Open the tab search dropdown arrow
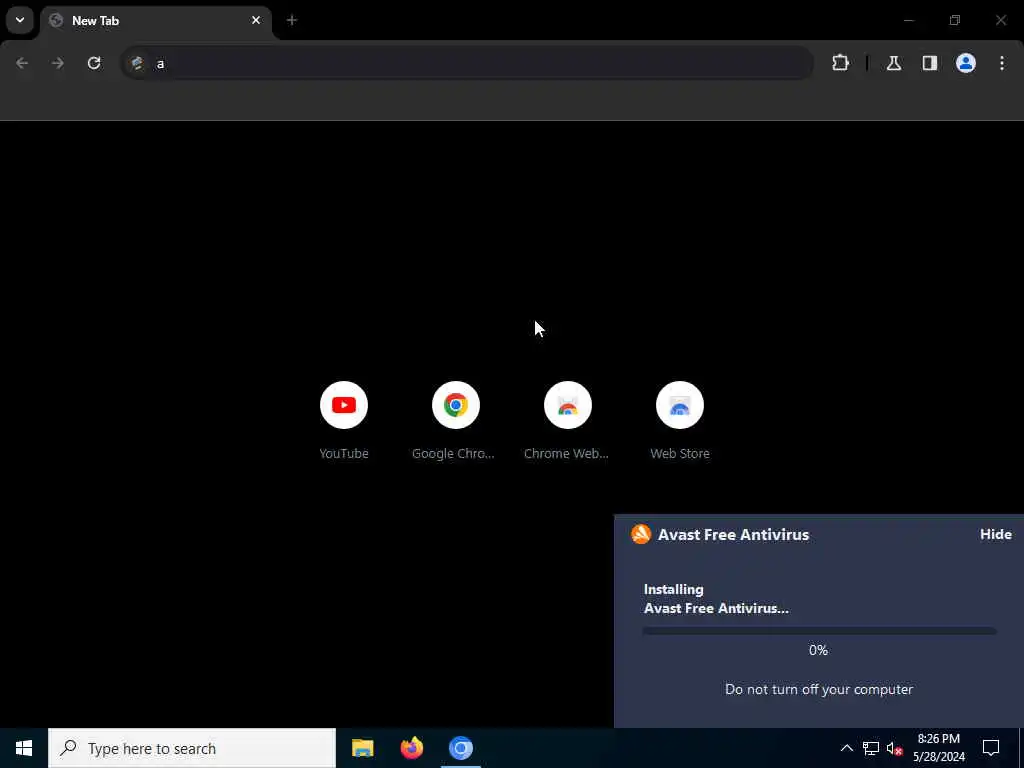1024x768 pixels. pyautogui.click(x=20, y=20)
